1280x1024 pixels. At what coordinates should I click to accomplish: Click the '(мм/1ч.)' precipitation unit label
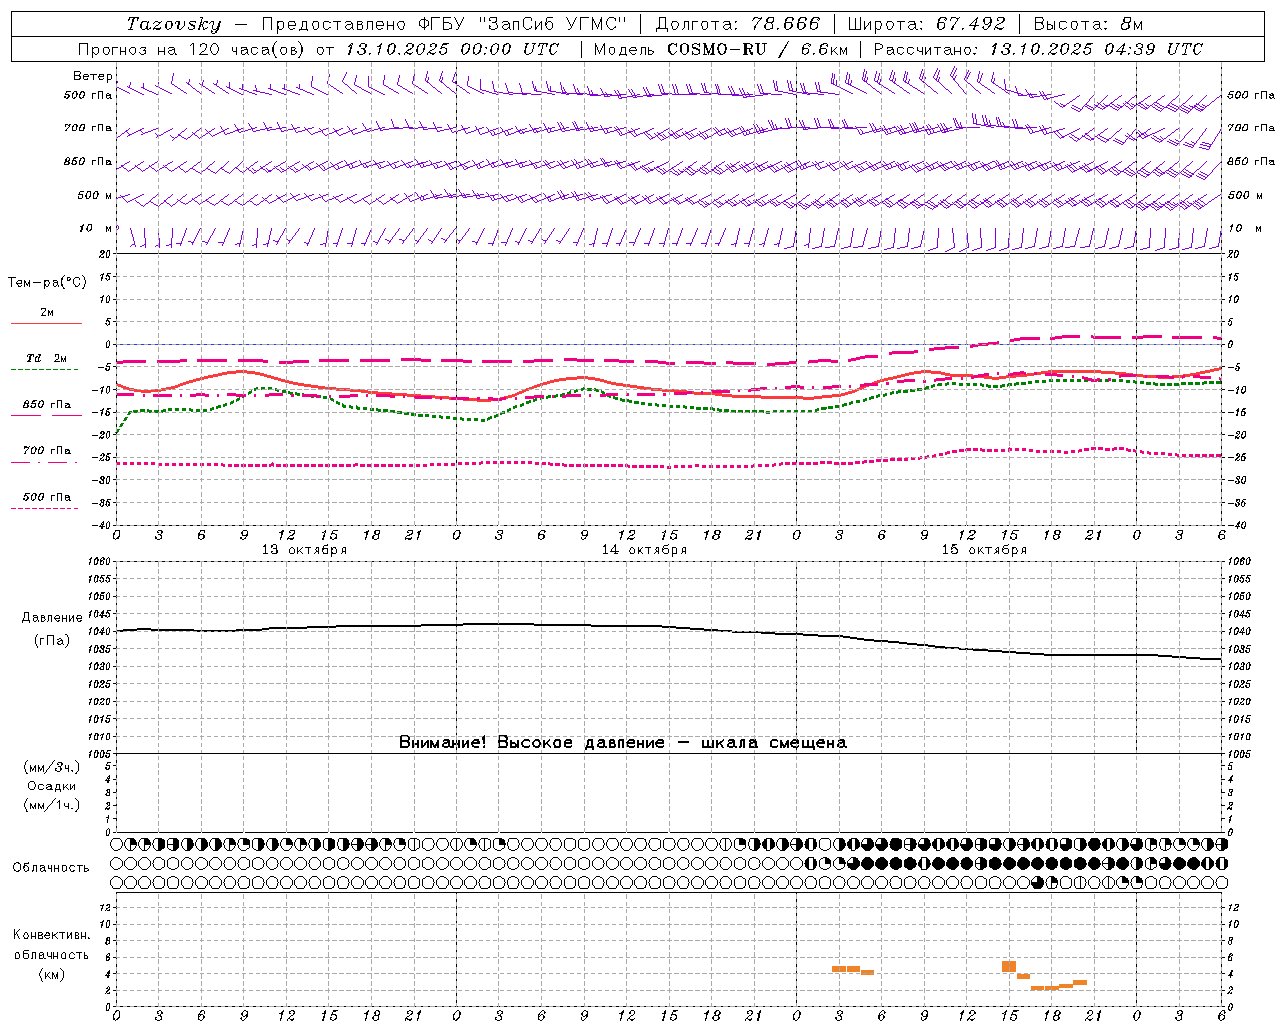[x=51, y=805]
